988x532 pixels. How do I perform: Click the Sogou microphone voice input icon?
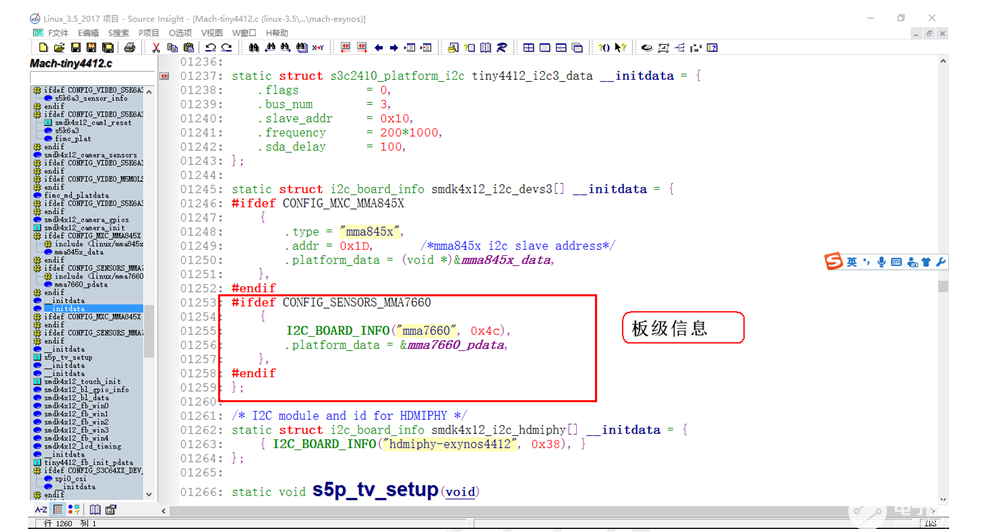[882, 262]
